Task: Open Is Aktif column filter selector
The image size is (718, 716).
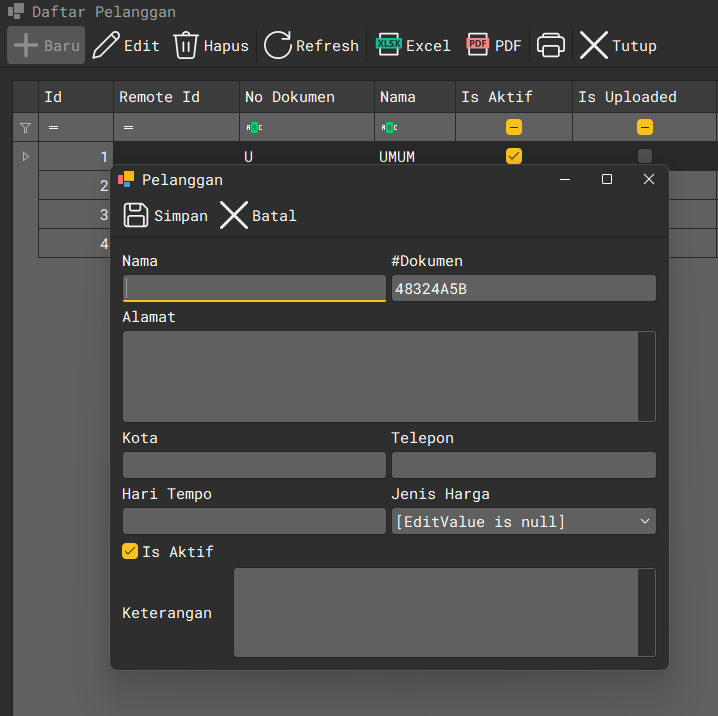Action: point(514,127)
